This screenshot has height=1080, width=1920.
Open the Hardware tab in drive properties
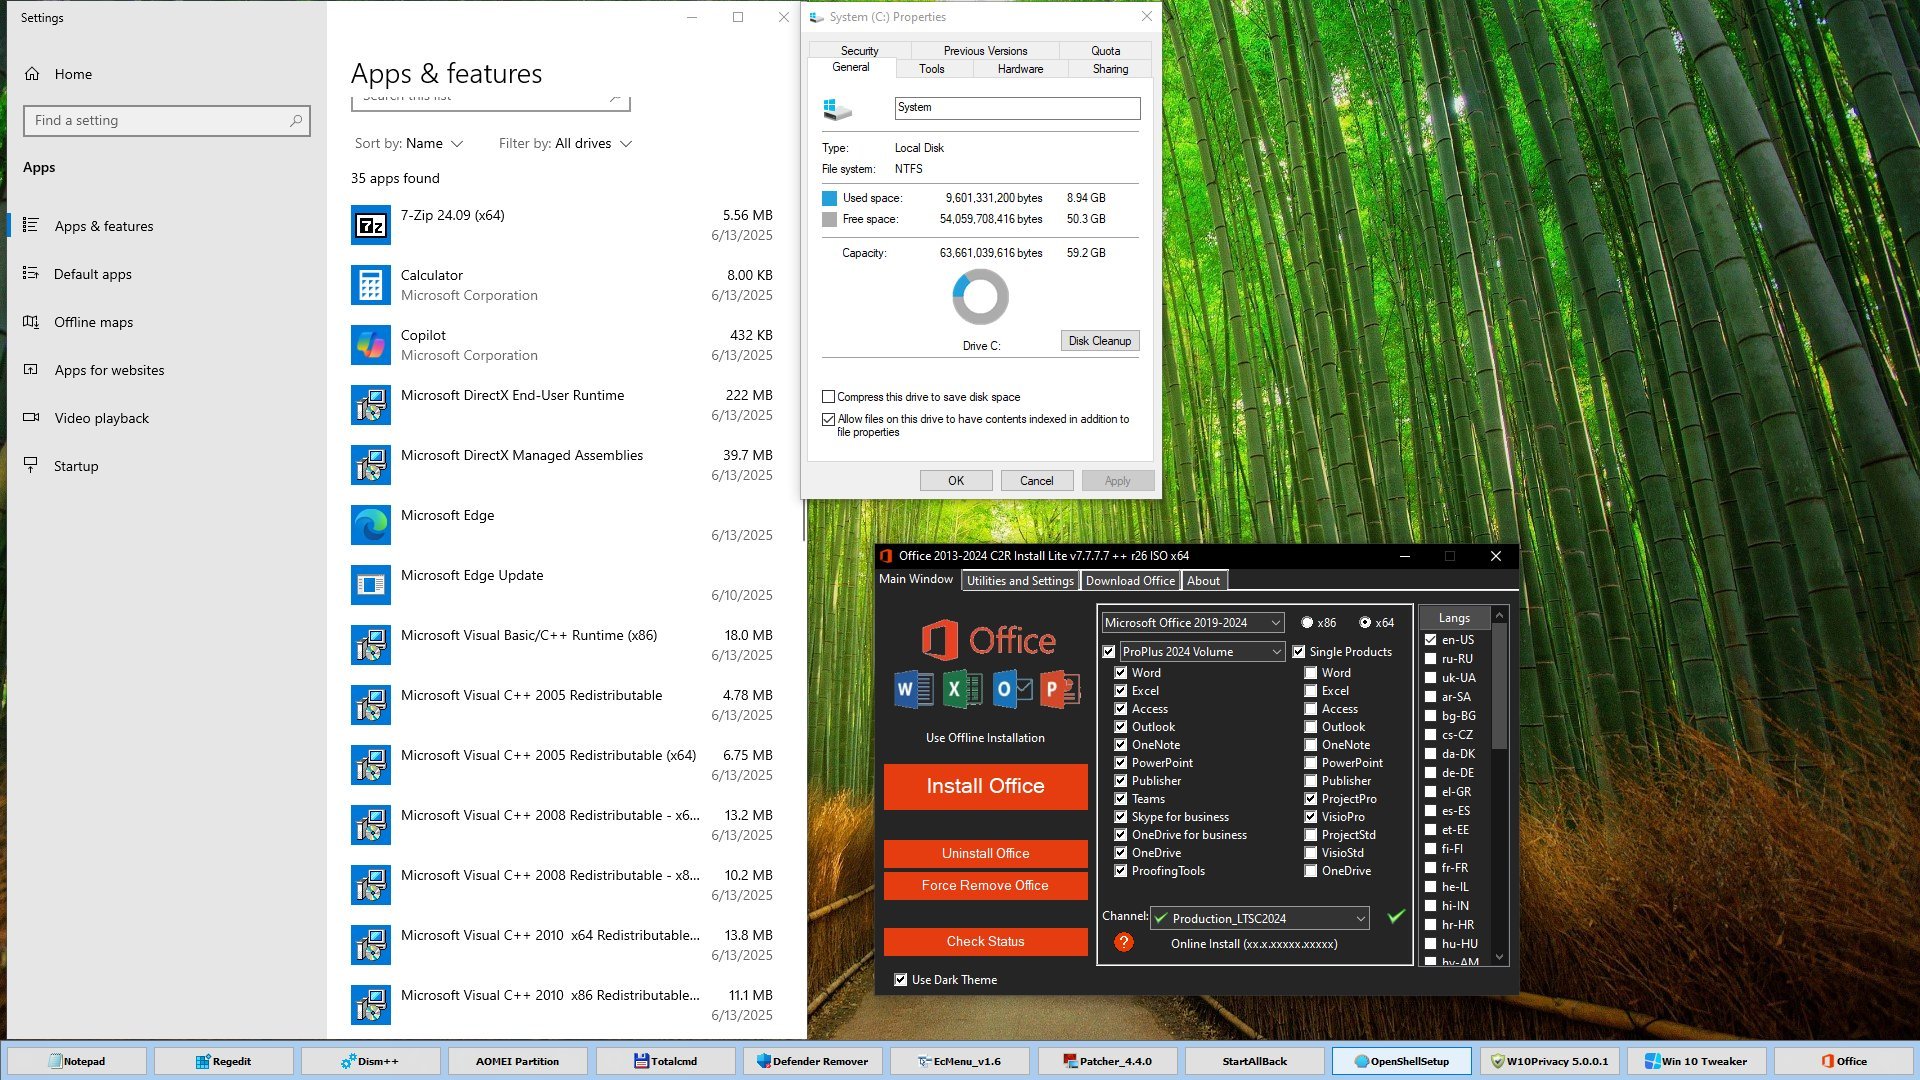coord(1020,69)
